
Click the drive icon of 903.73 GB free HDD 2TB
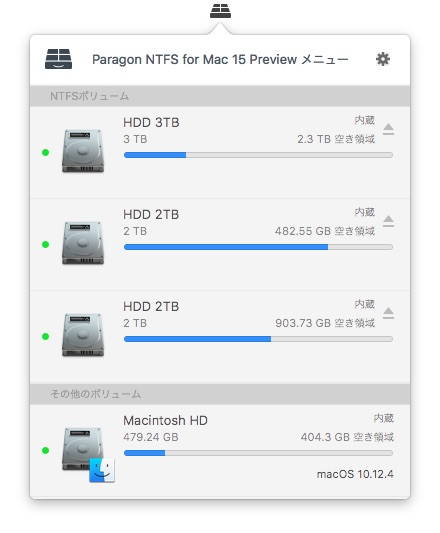click(x=83, y=335)
